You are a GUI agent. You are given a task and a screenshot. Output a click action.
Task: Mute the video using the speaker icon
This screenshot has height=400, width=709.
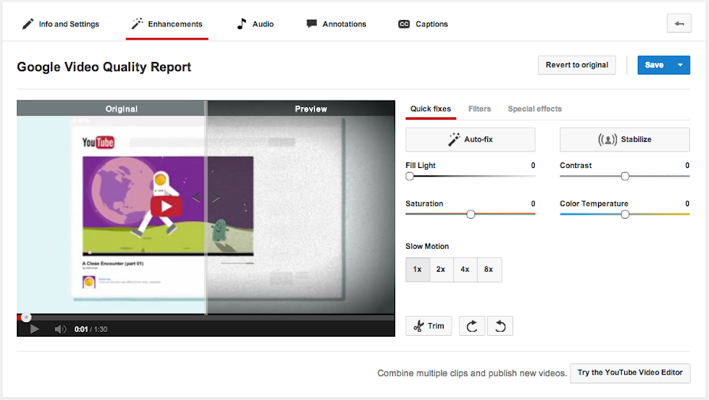click(x=60, y=329)
